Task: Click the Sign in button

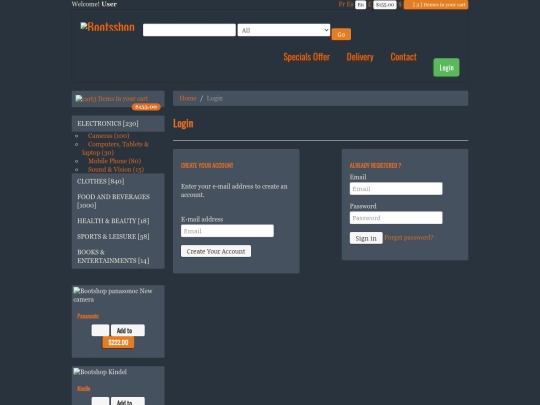Action: [366, 238]
